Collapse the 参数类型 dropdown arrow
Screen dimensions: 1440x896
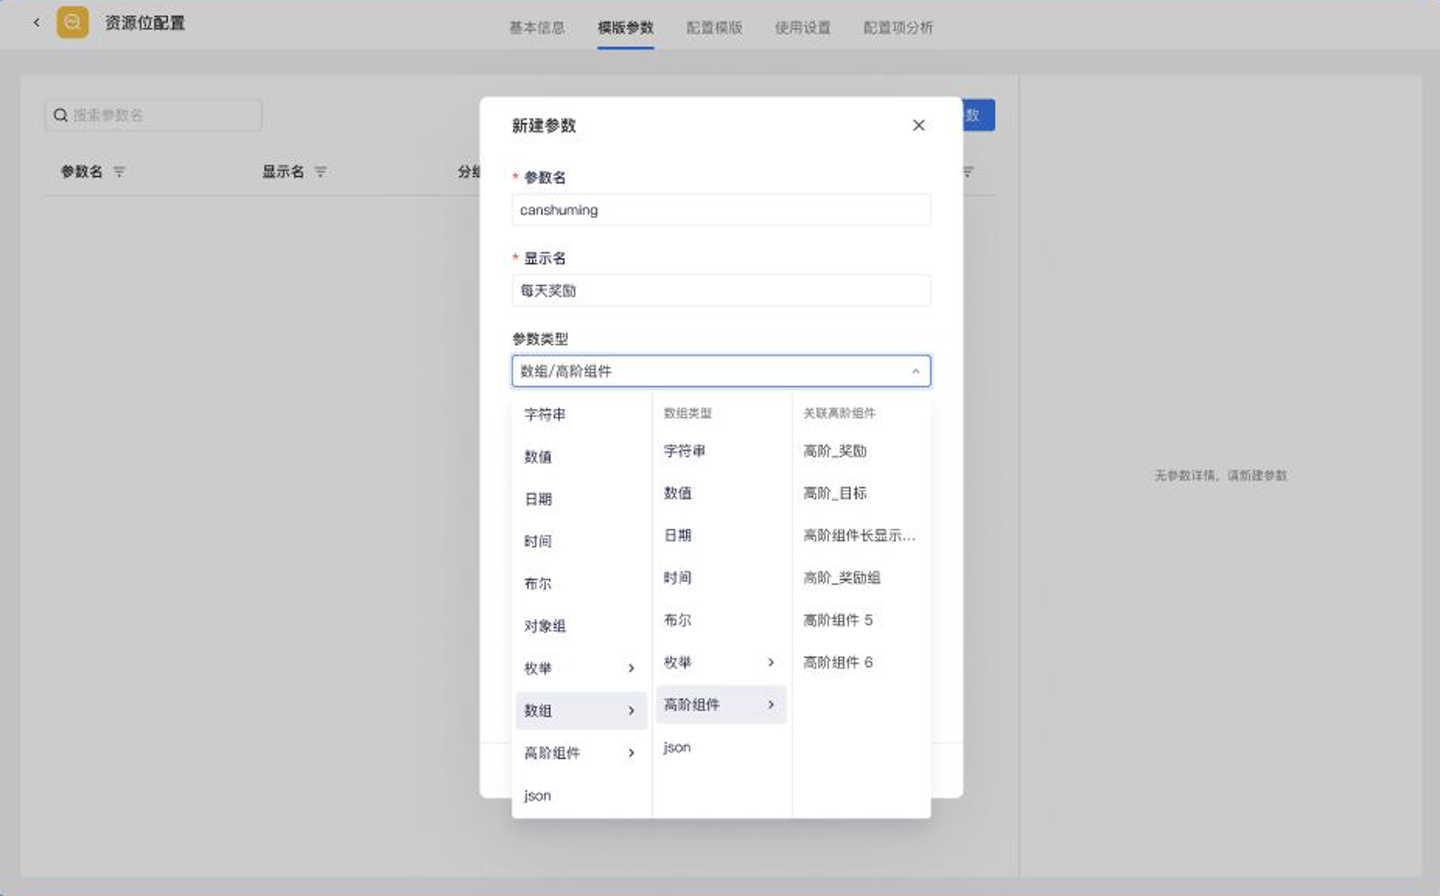click(915, 371)
